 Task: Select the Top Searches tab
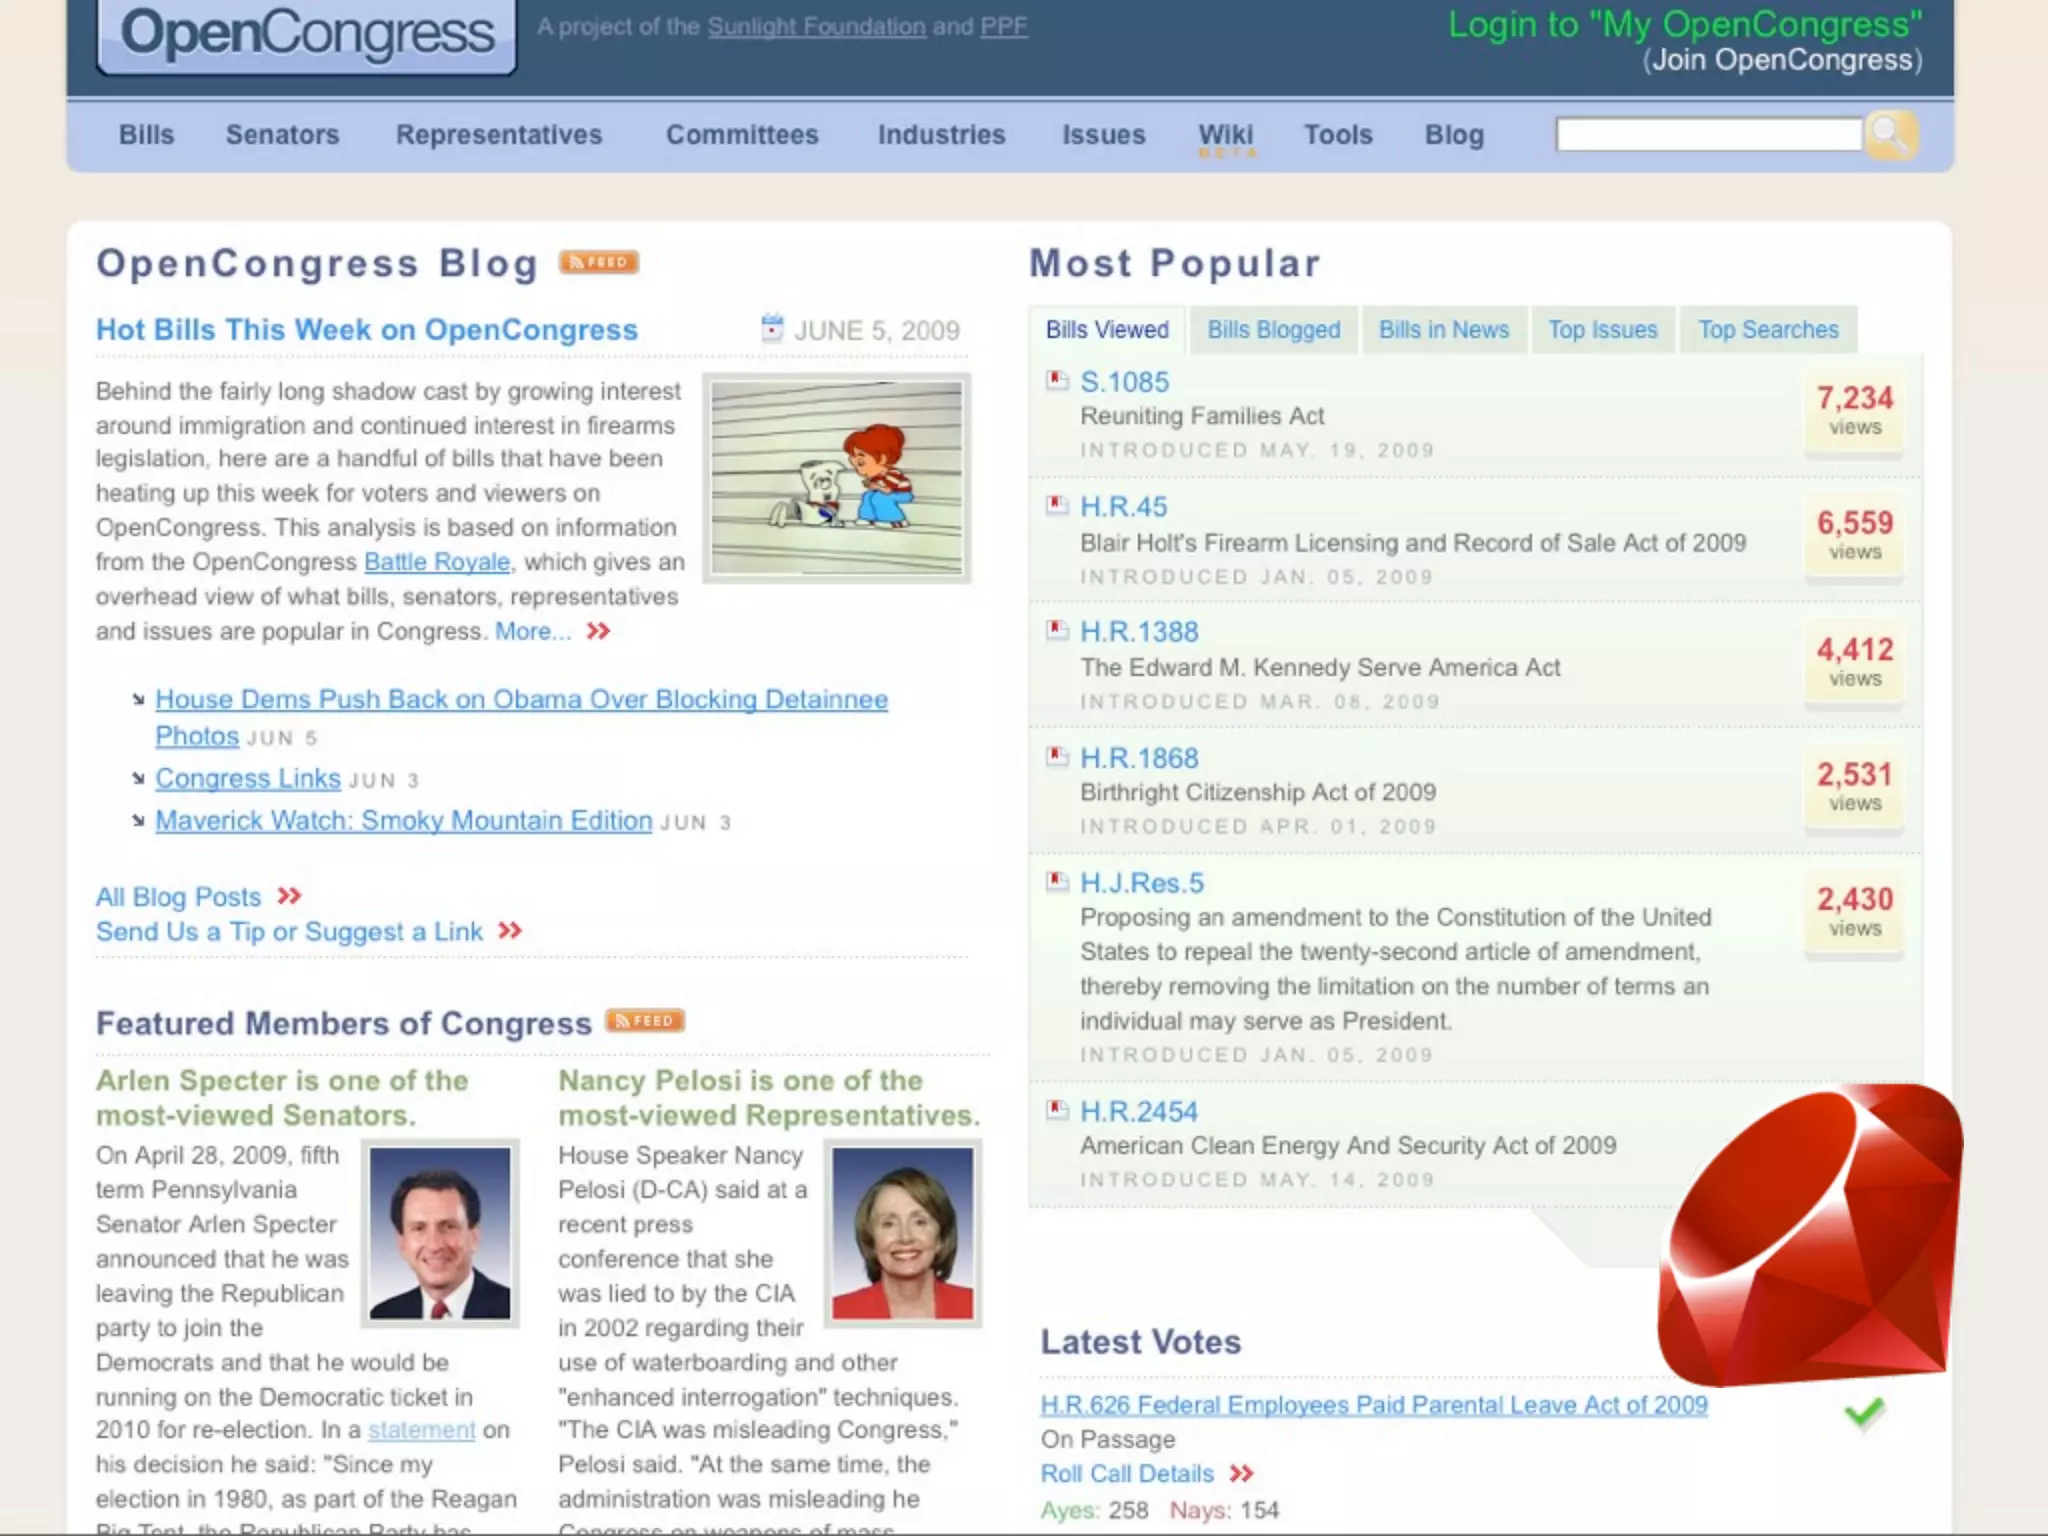pos(1767,330)
